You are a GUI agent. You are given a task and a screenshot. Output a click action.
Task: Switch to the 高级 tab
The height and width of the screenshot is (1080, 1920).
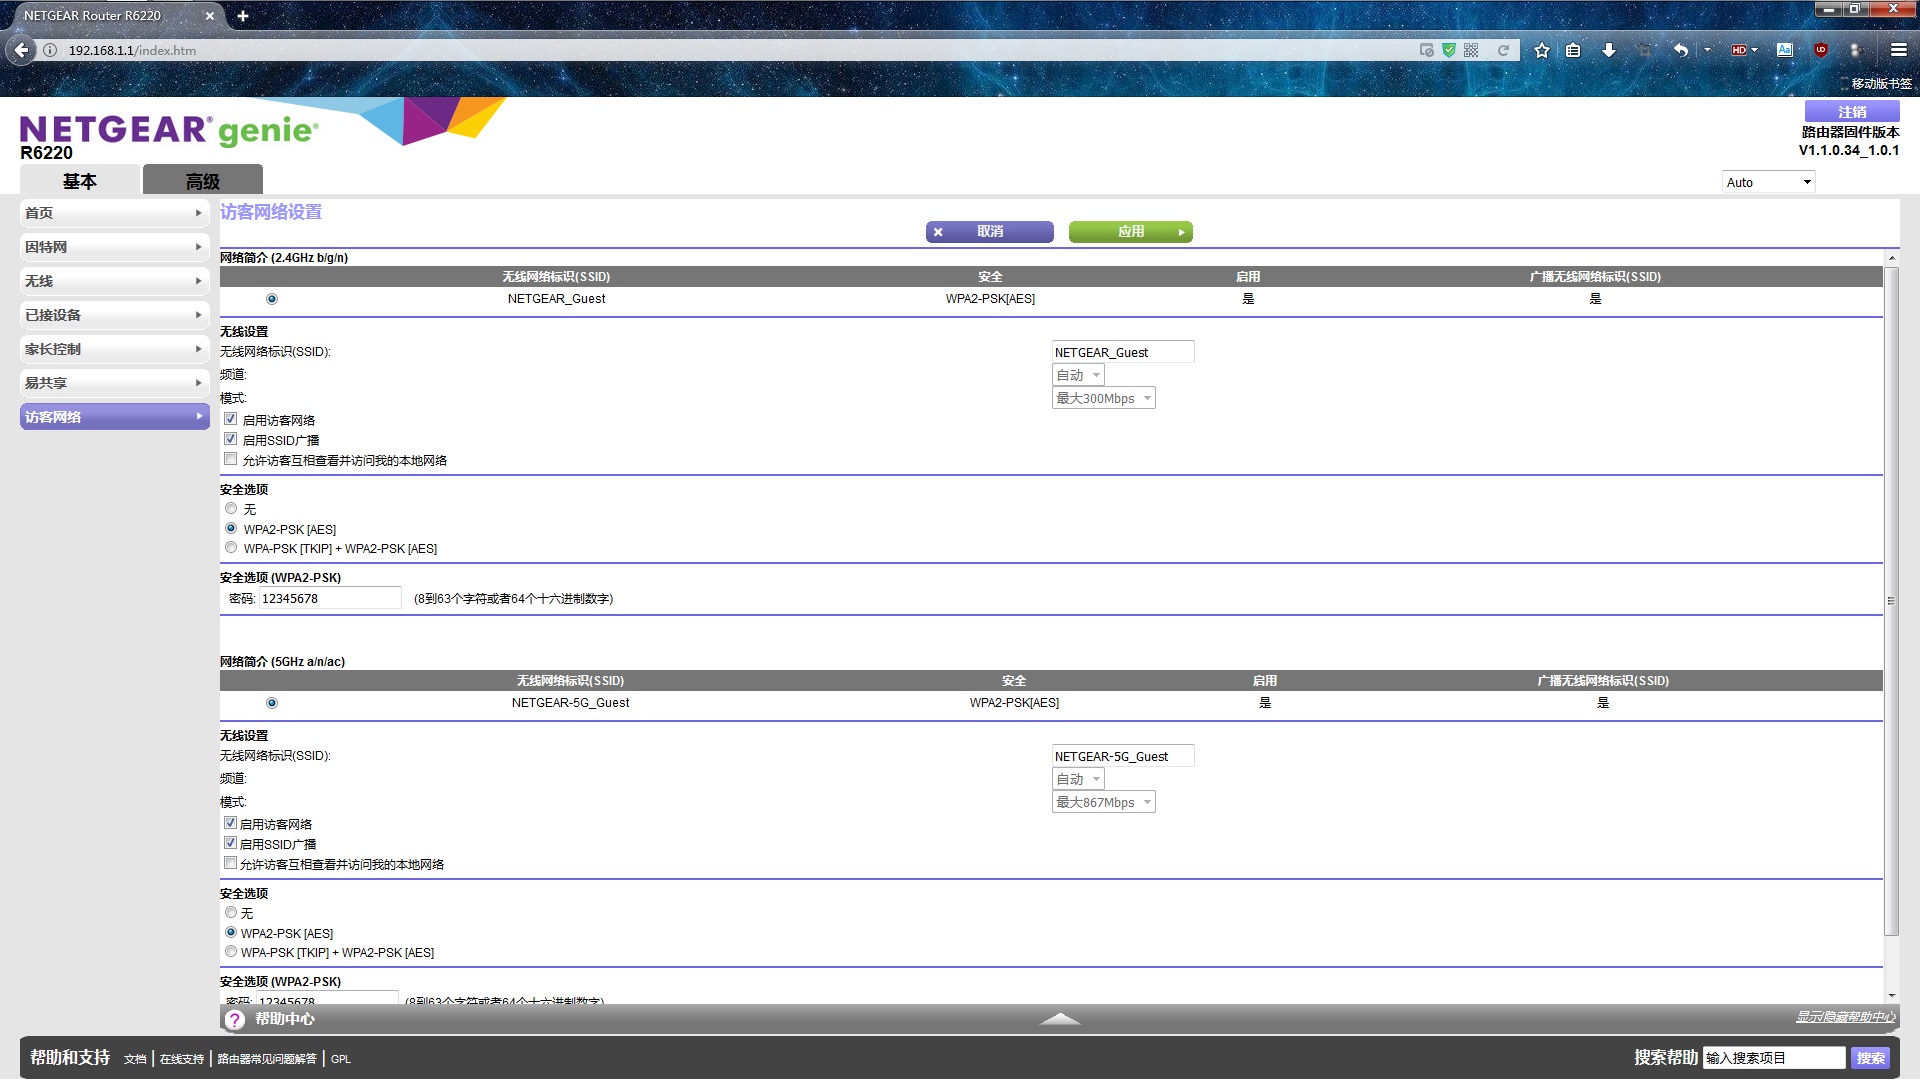(x=203, y=180)
